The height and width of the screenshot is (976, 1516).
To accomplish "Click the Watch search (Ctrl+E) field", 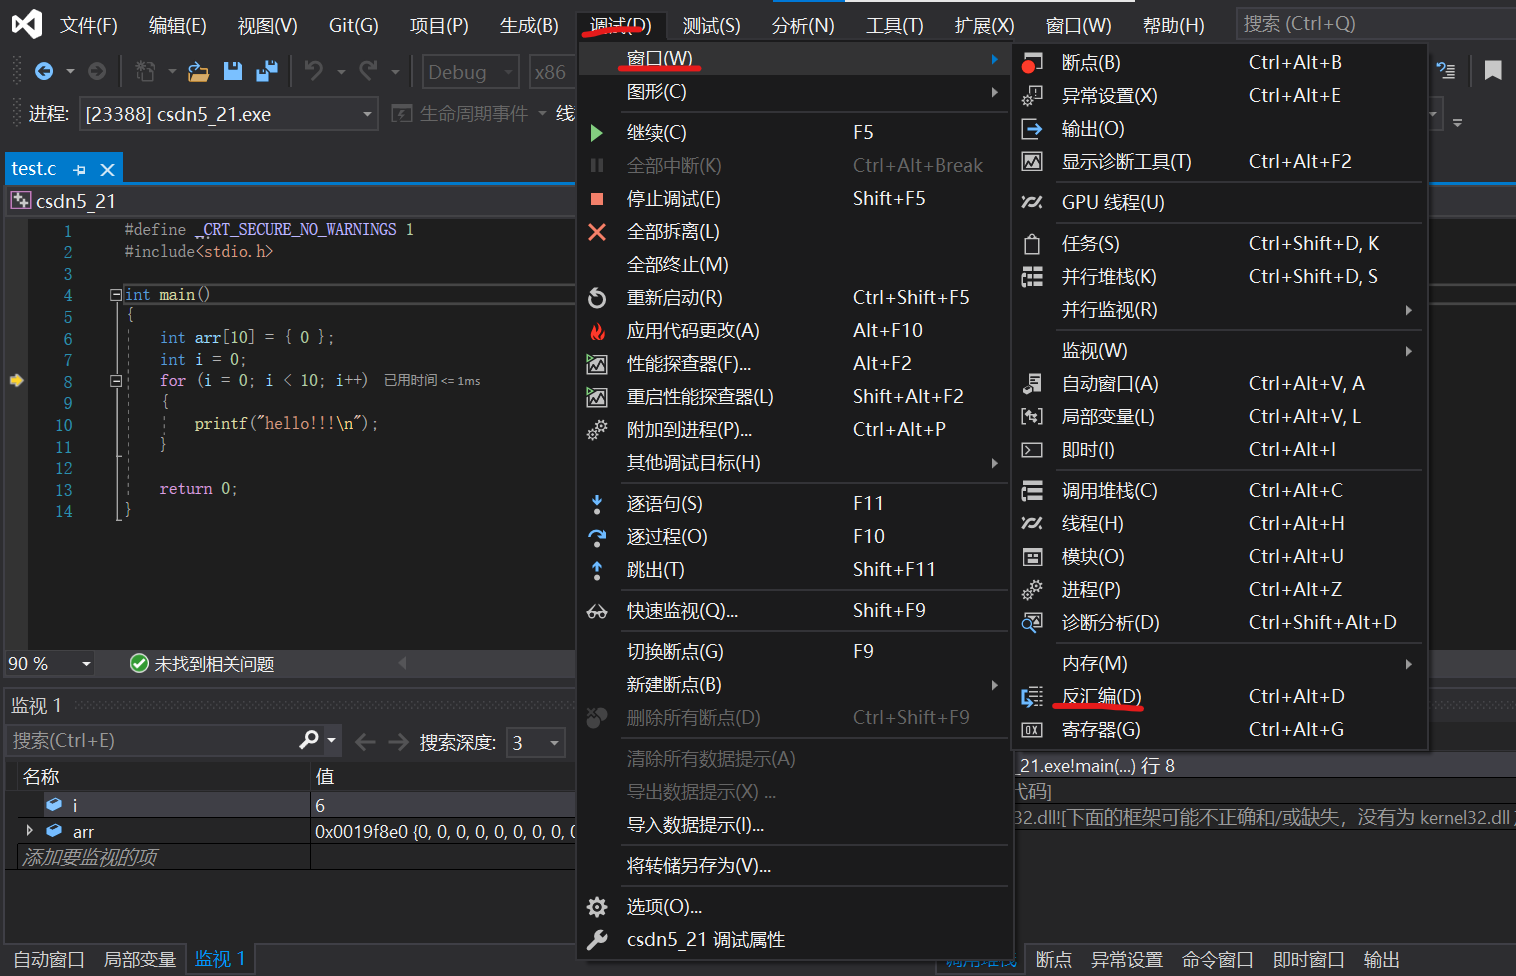I will [150, 741].
